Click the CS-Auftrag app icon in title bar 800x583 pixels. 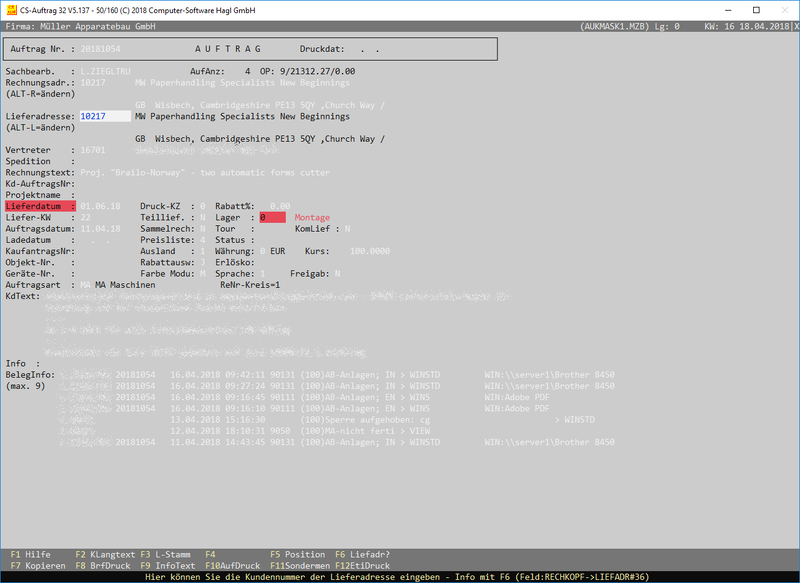pos(10,8)
